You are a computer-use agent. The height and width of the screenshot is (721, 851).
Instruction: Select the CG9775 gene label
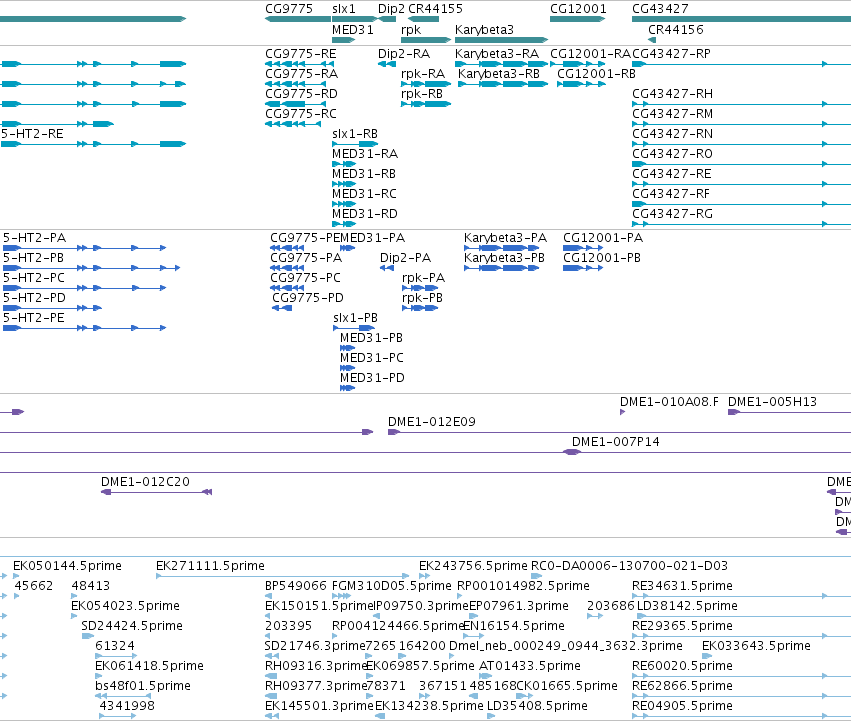click(289, 9)
